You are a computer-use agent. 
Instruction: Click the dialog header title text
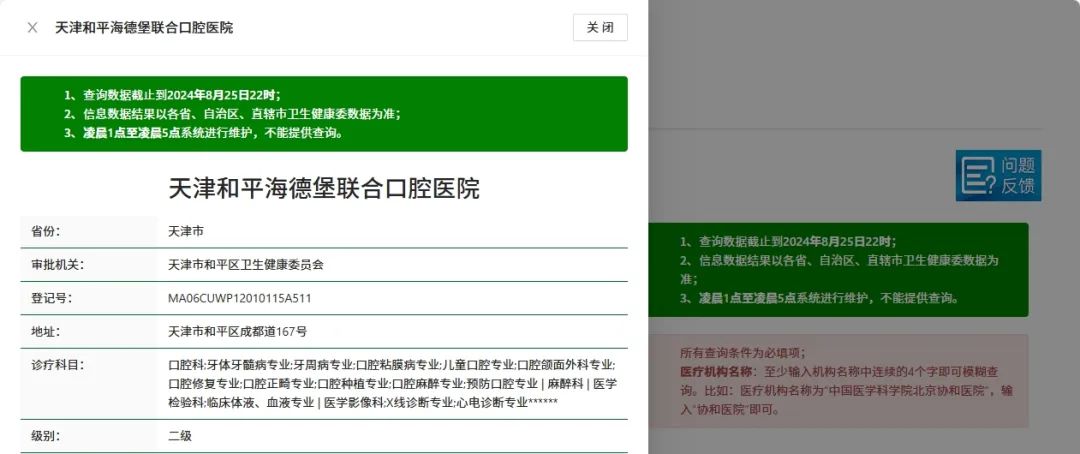(144, 28)
